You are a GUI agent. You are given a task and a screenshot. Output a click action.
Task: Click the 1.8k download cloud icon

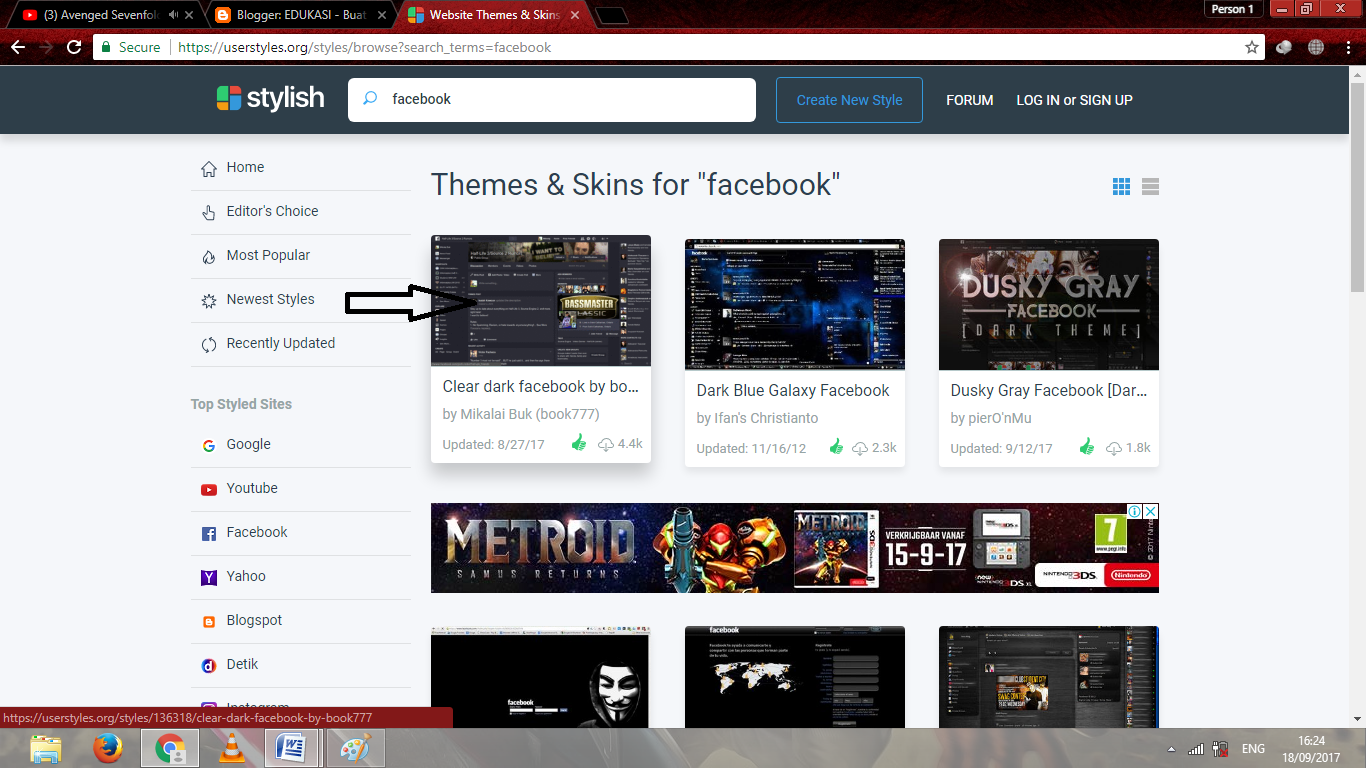[x=1114, y=448]
